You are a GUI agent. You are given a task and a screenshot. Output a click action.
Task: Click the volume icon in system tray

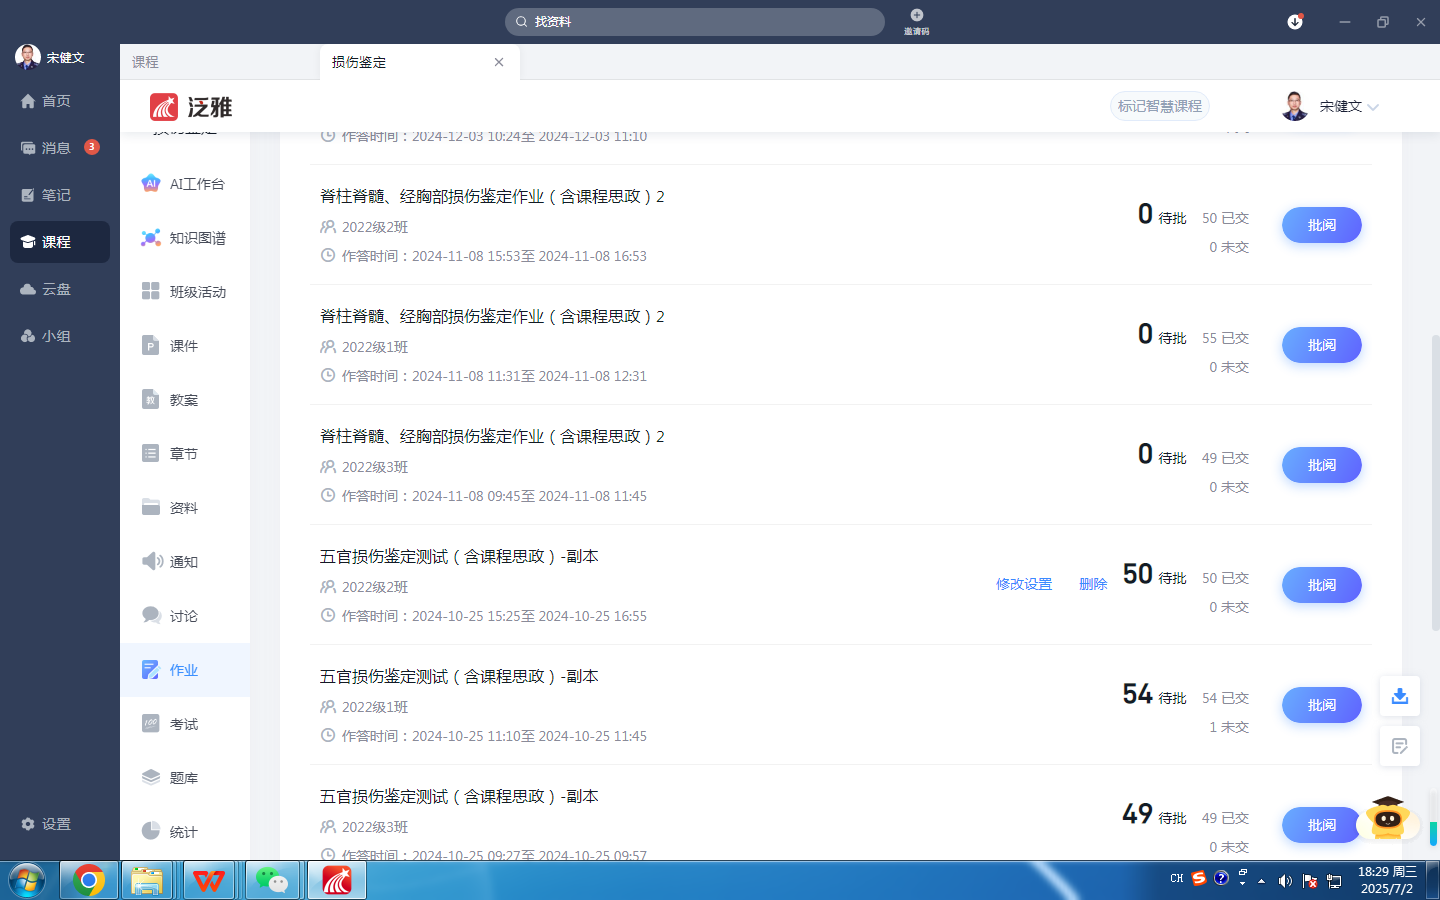(x=1285, y=881)
